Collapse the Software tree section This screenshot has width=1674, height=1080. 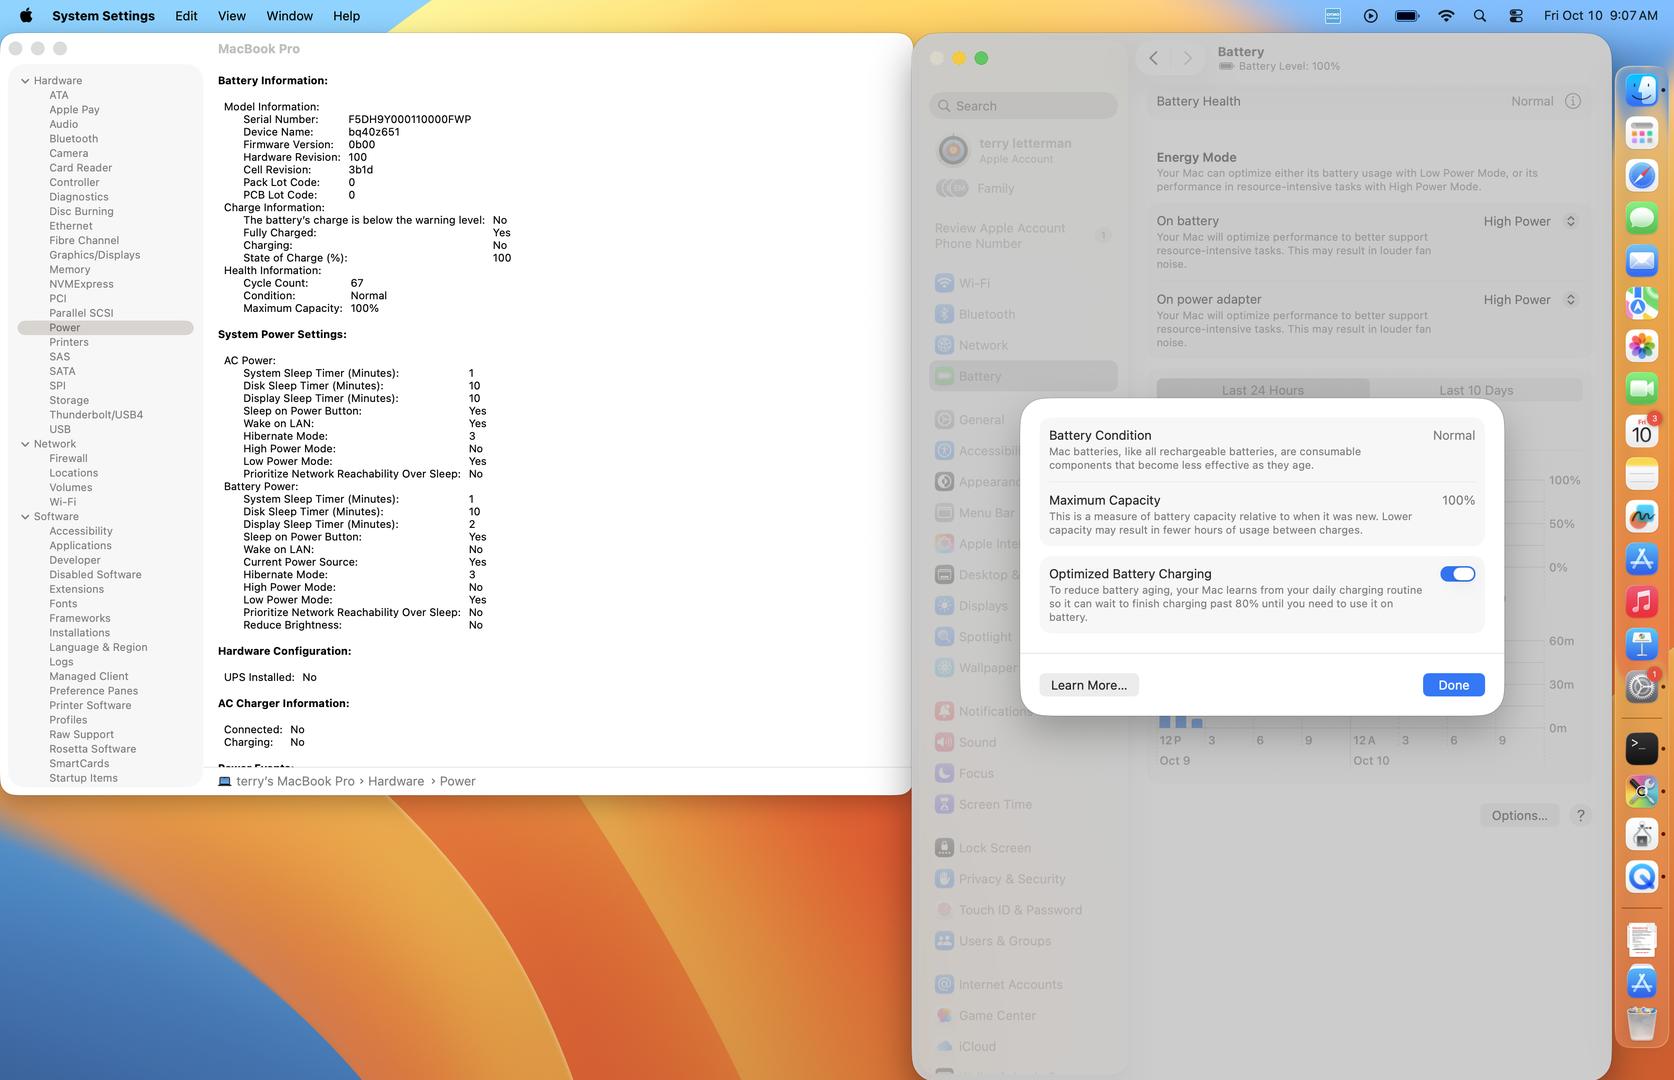(25, 517)
